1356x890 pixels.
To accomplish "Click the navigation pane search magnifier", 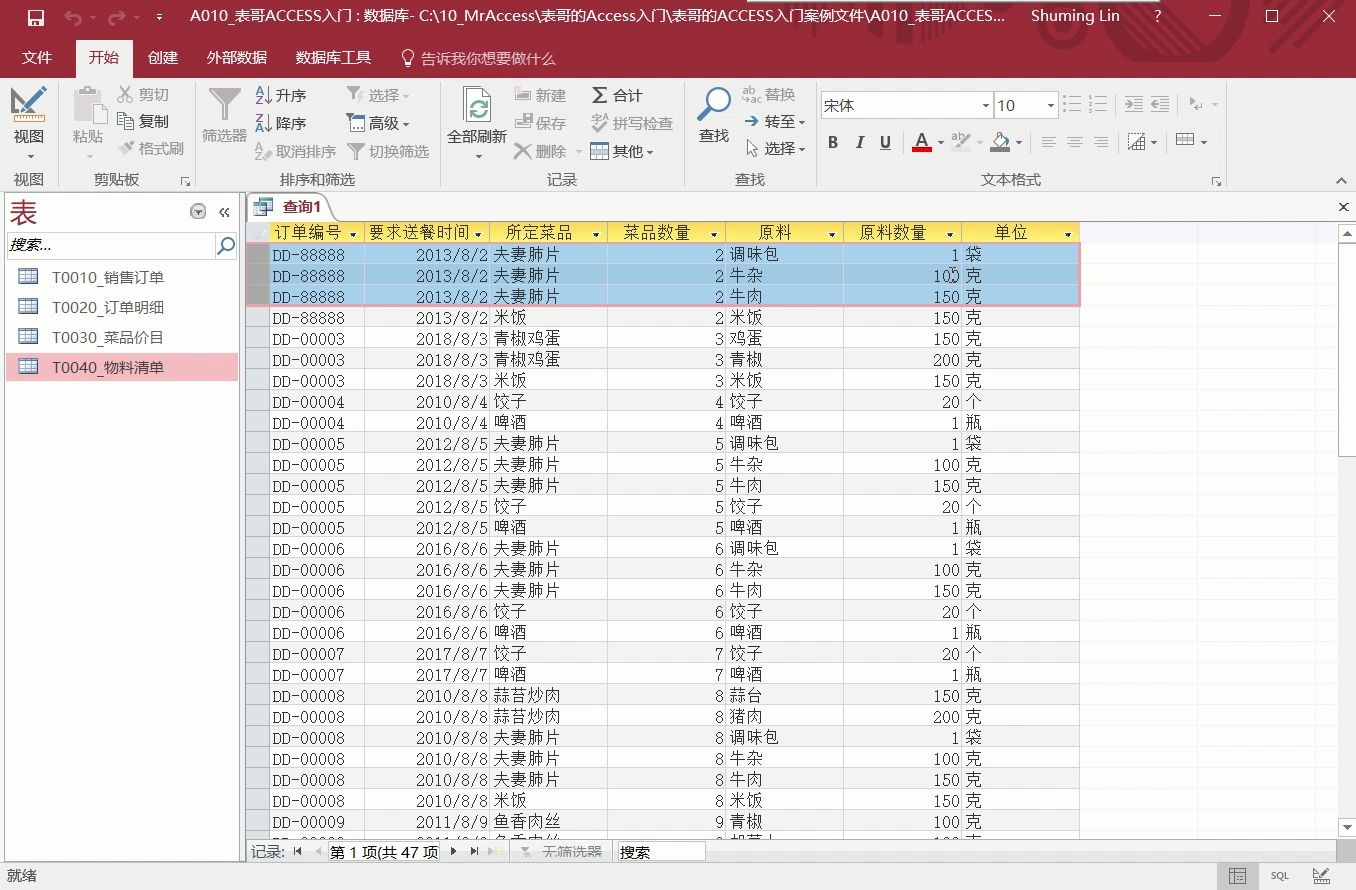I will (226, 245).
